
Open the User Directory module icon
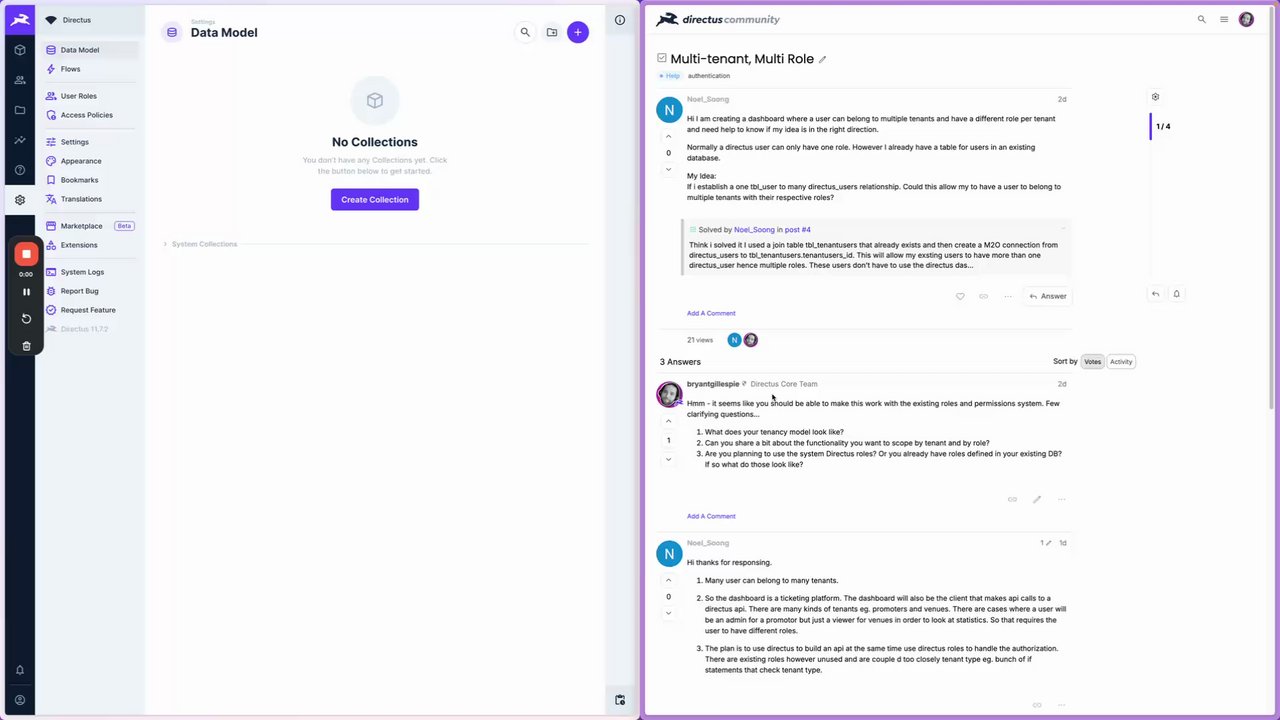(20, 80)
